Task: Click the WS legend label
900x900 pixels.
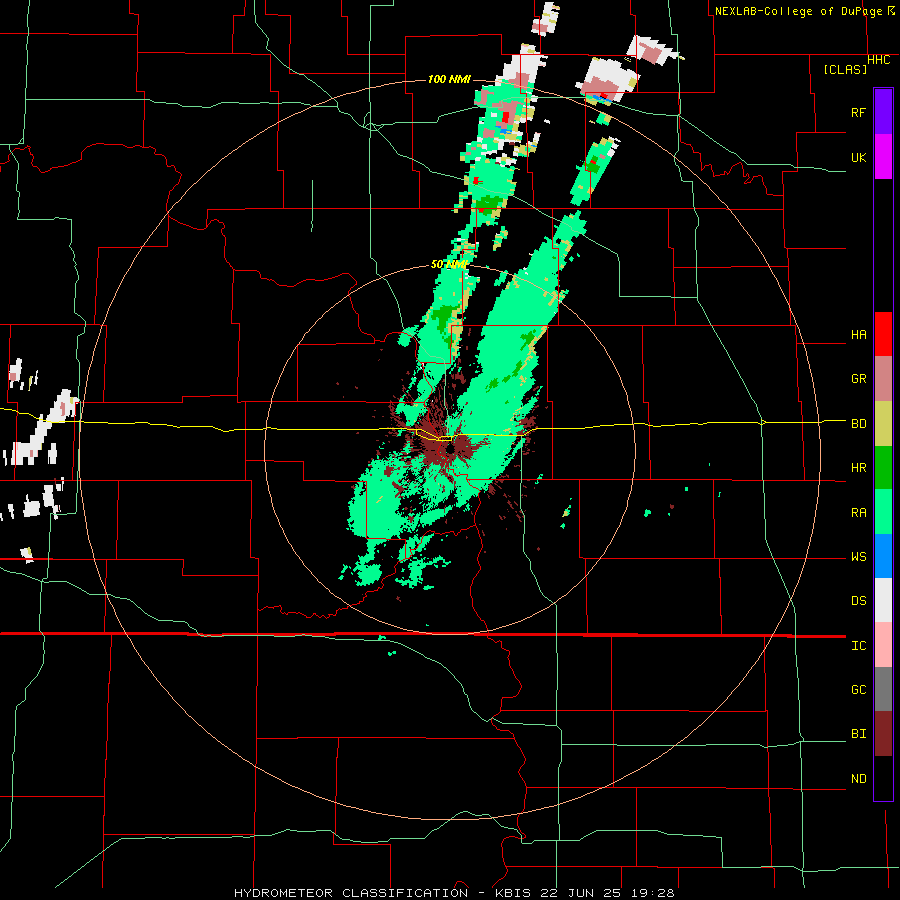Action: point(858,557)
